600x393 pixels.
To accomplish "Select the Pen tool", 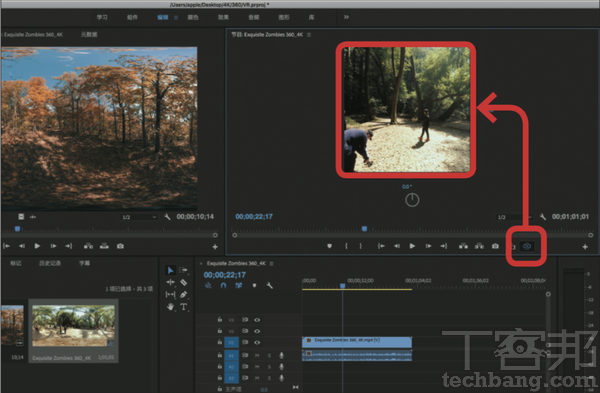I will pyautogui.click(x=183, y=295).
